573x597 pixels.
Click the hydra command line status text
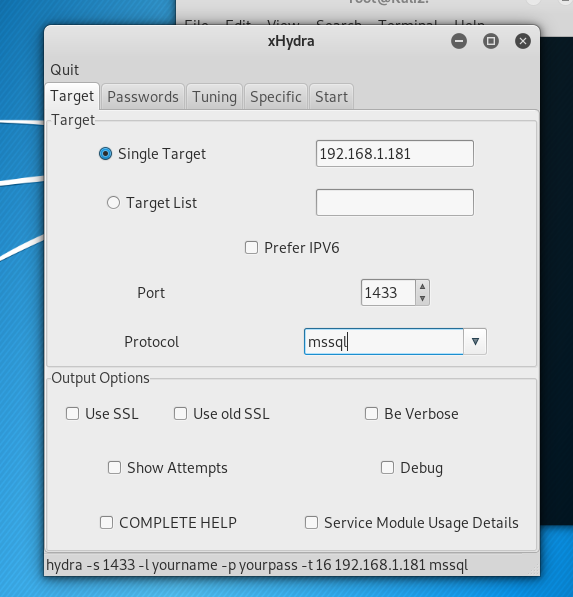click(x=257, y=565)
